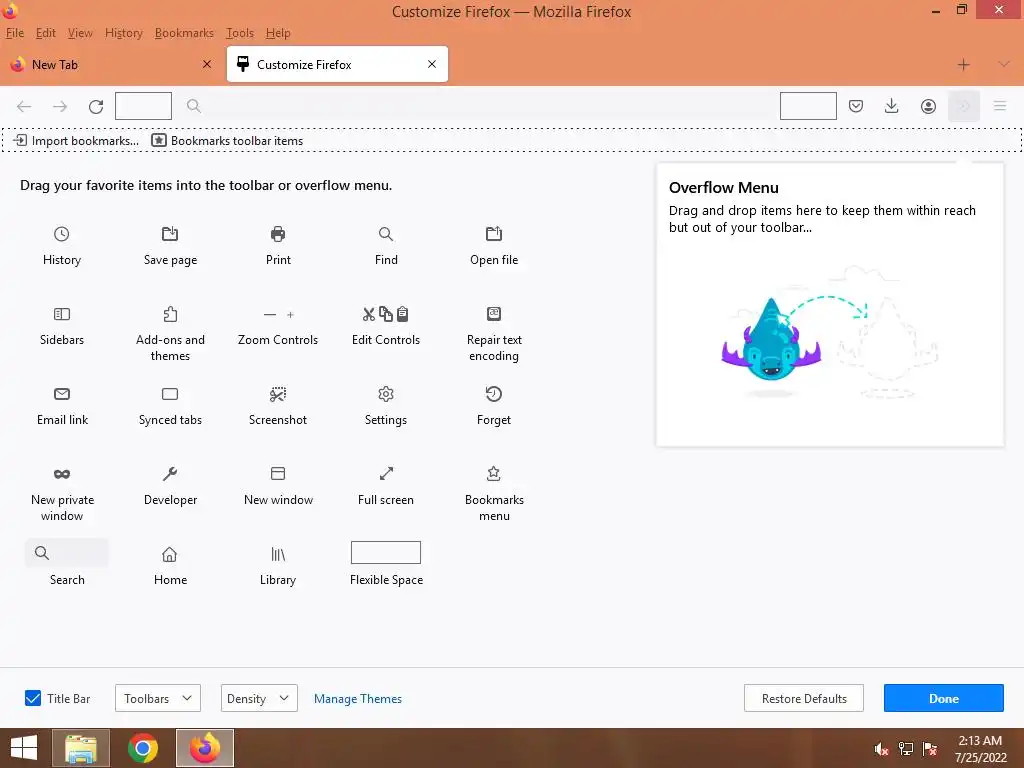Viewport: 1024px width, 768px height.
Task: Open the Bookmarks menu in menu bar
Action: click(x=184, y=33)
